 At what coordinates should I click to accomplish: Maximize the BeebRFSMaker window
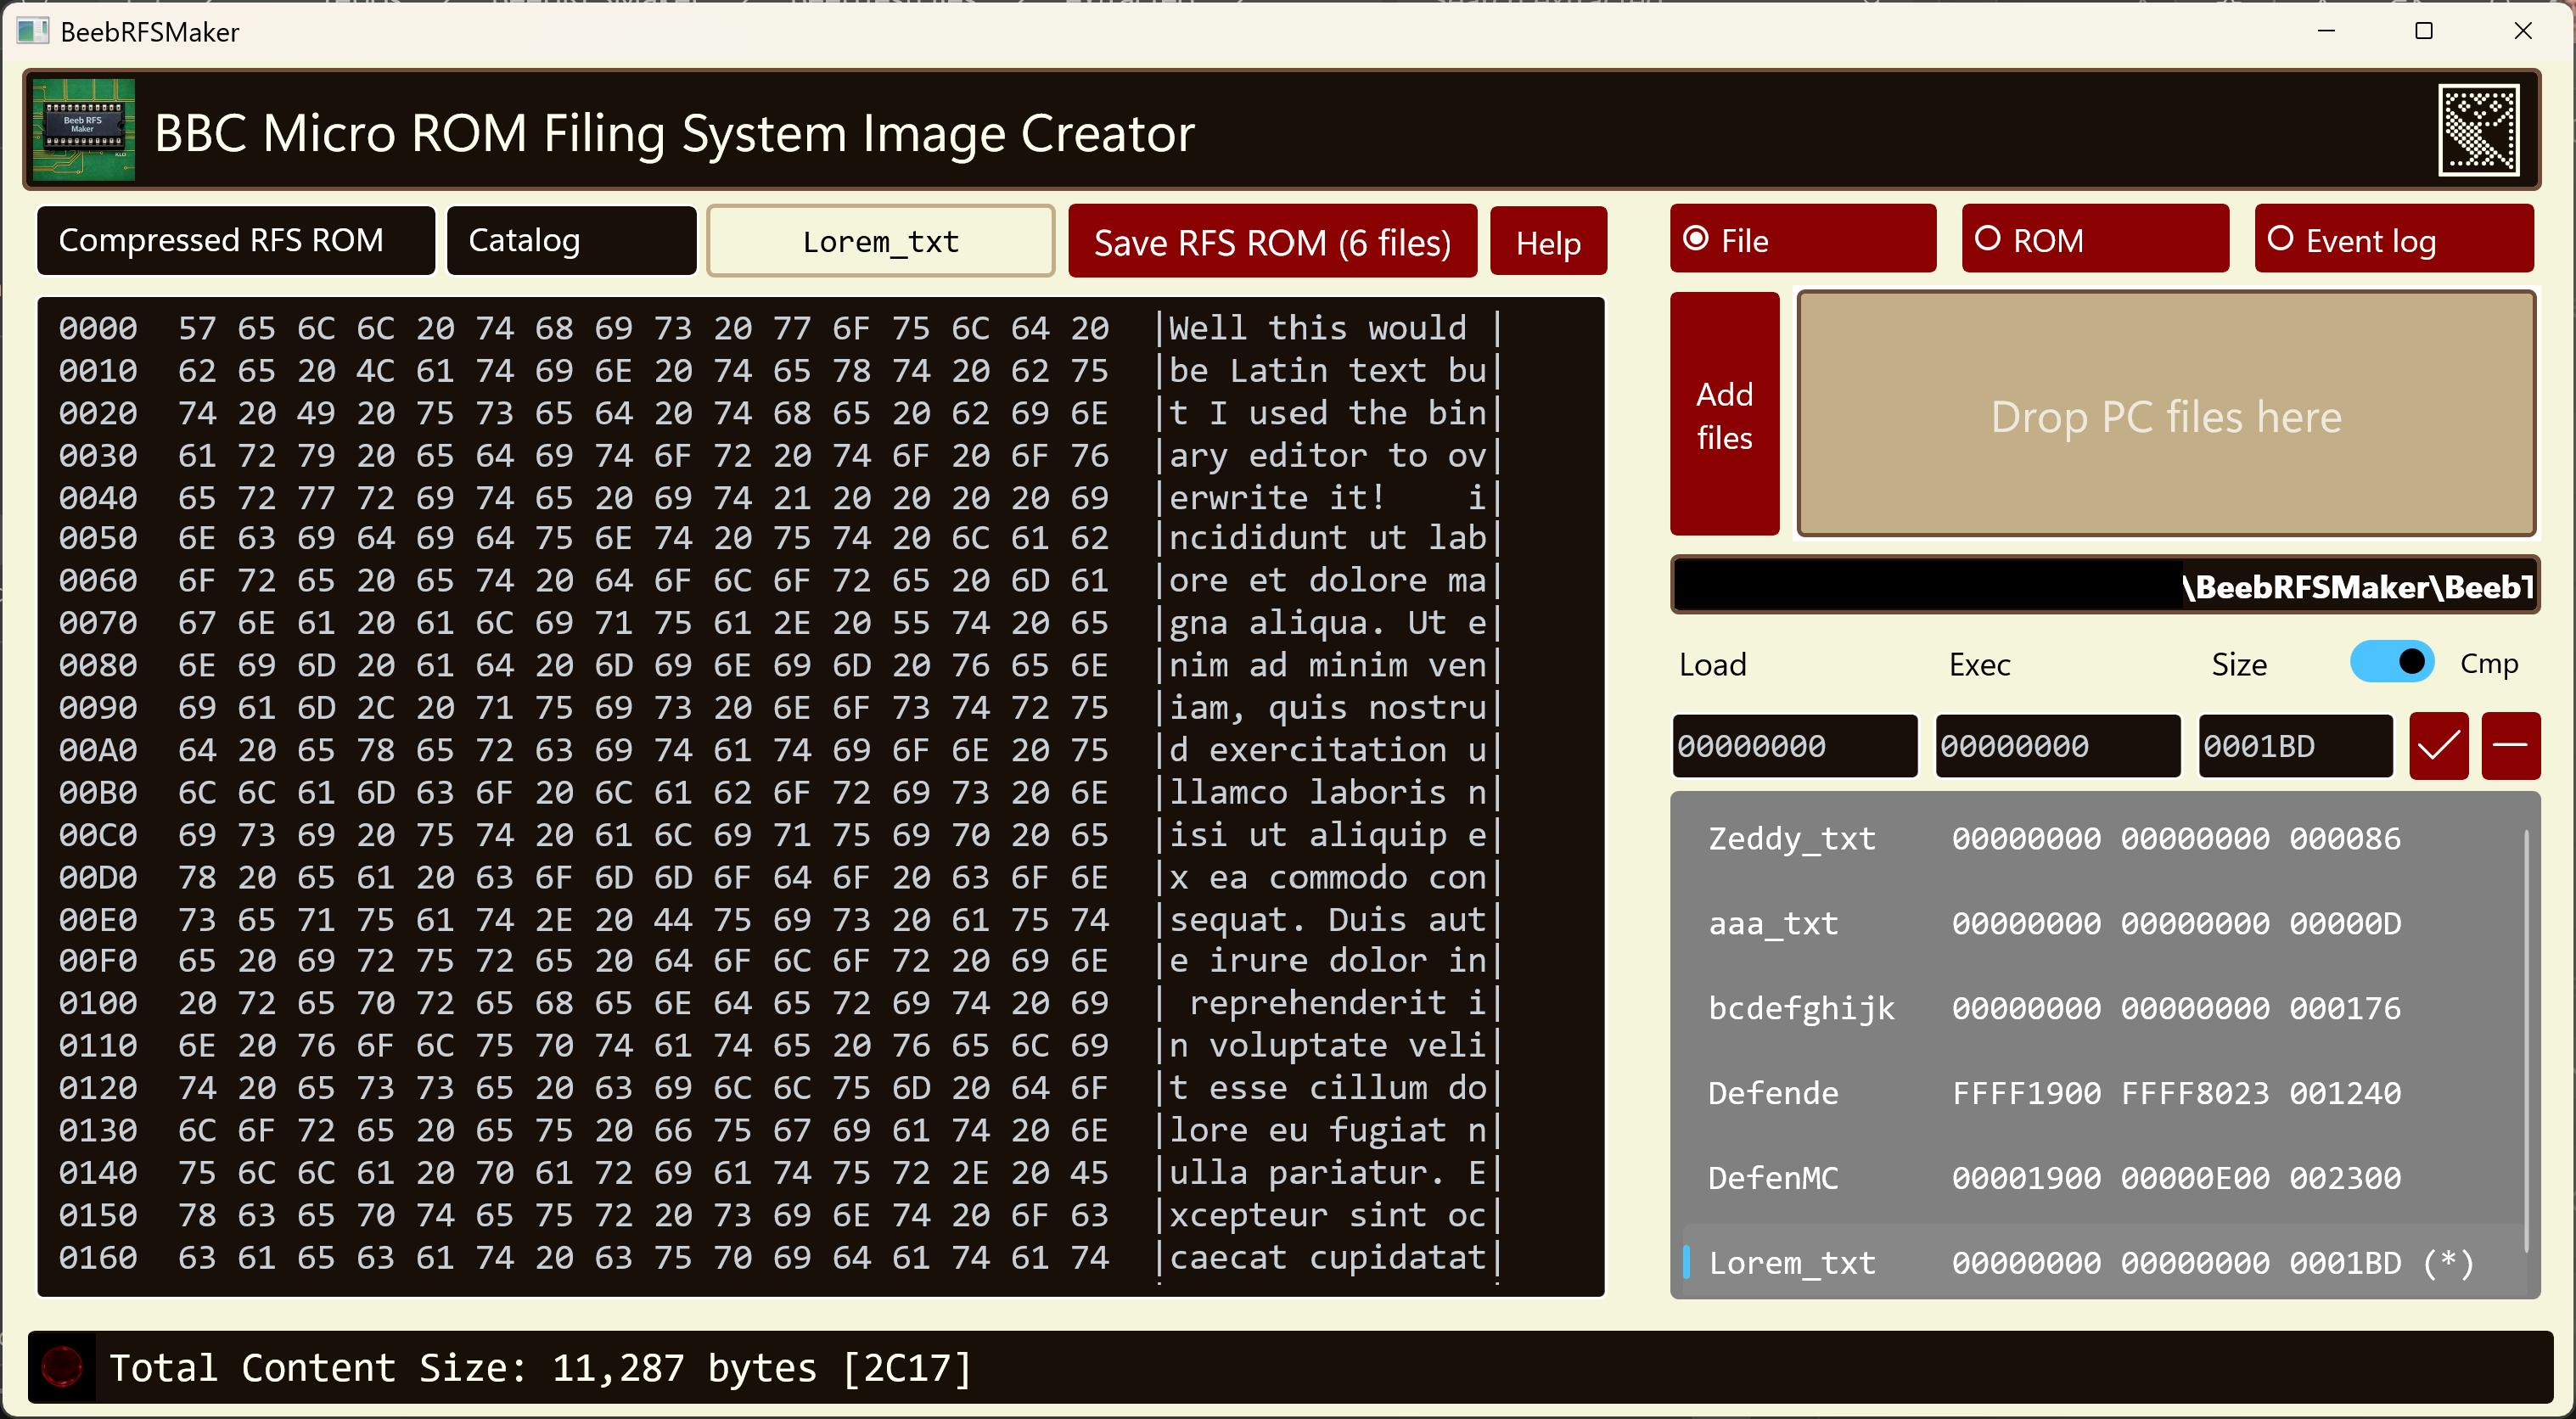click(x=2424, y=31)
